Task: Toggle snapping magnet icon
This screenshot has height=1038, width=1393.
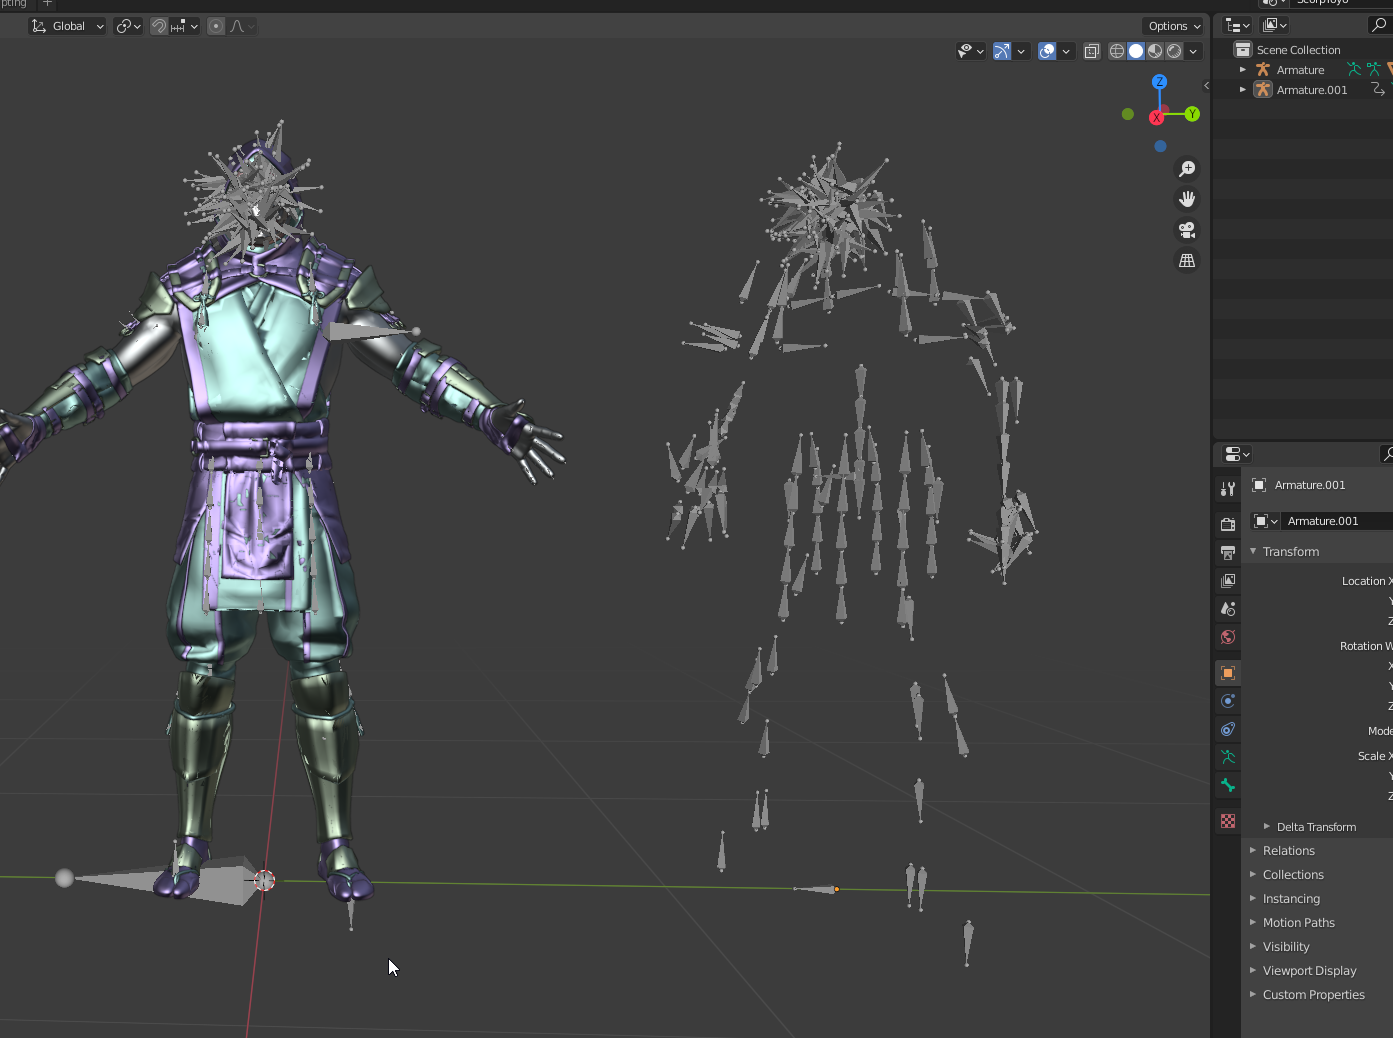Action: [159, 26]
